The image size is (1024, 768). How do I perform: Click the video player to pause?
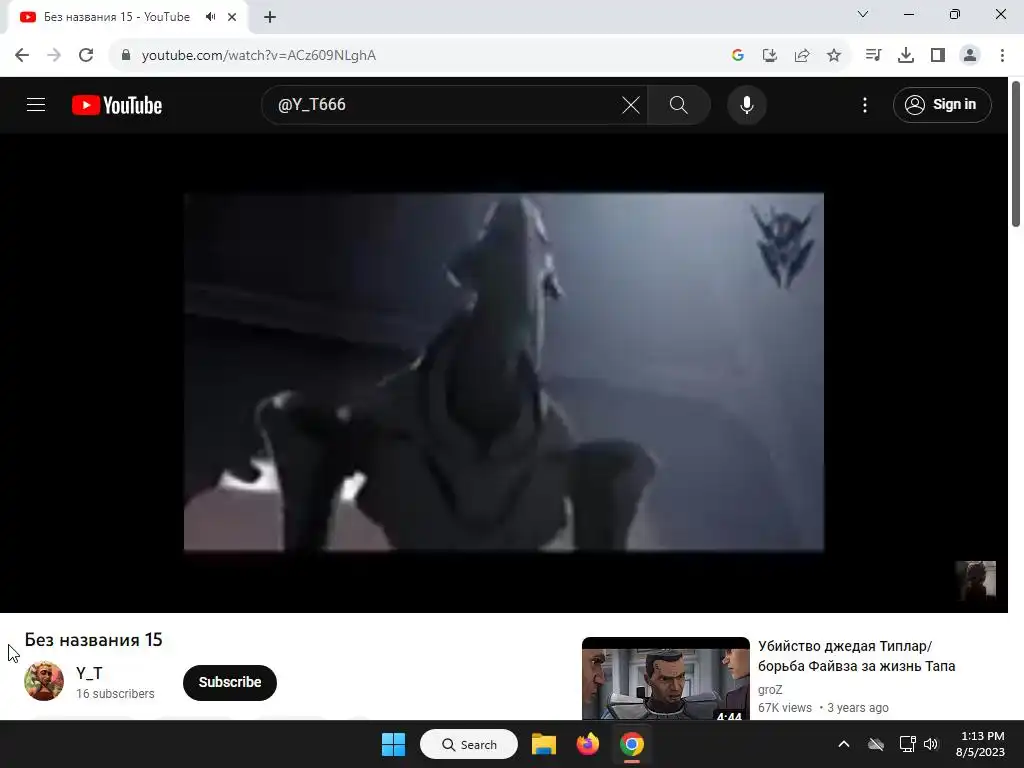pyautogui.click(x=504, y=372)
